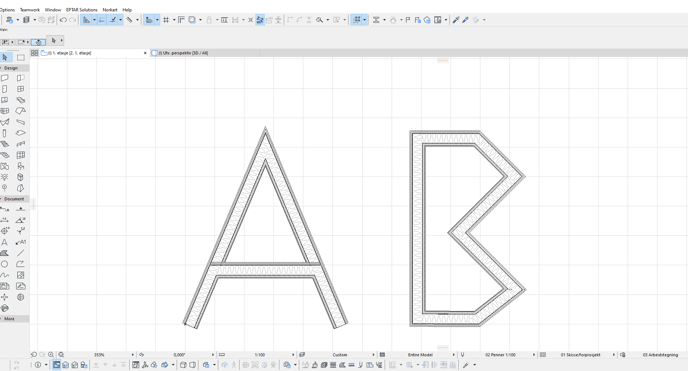Choose the Curtain Wall tool in the toolbox
This screenshot has height=371, width=688.
pos(21,155)
